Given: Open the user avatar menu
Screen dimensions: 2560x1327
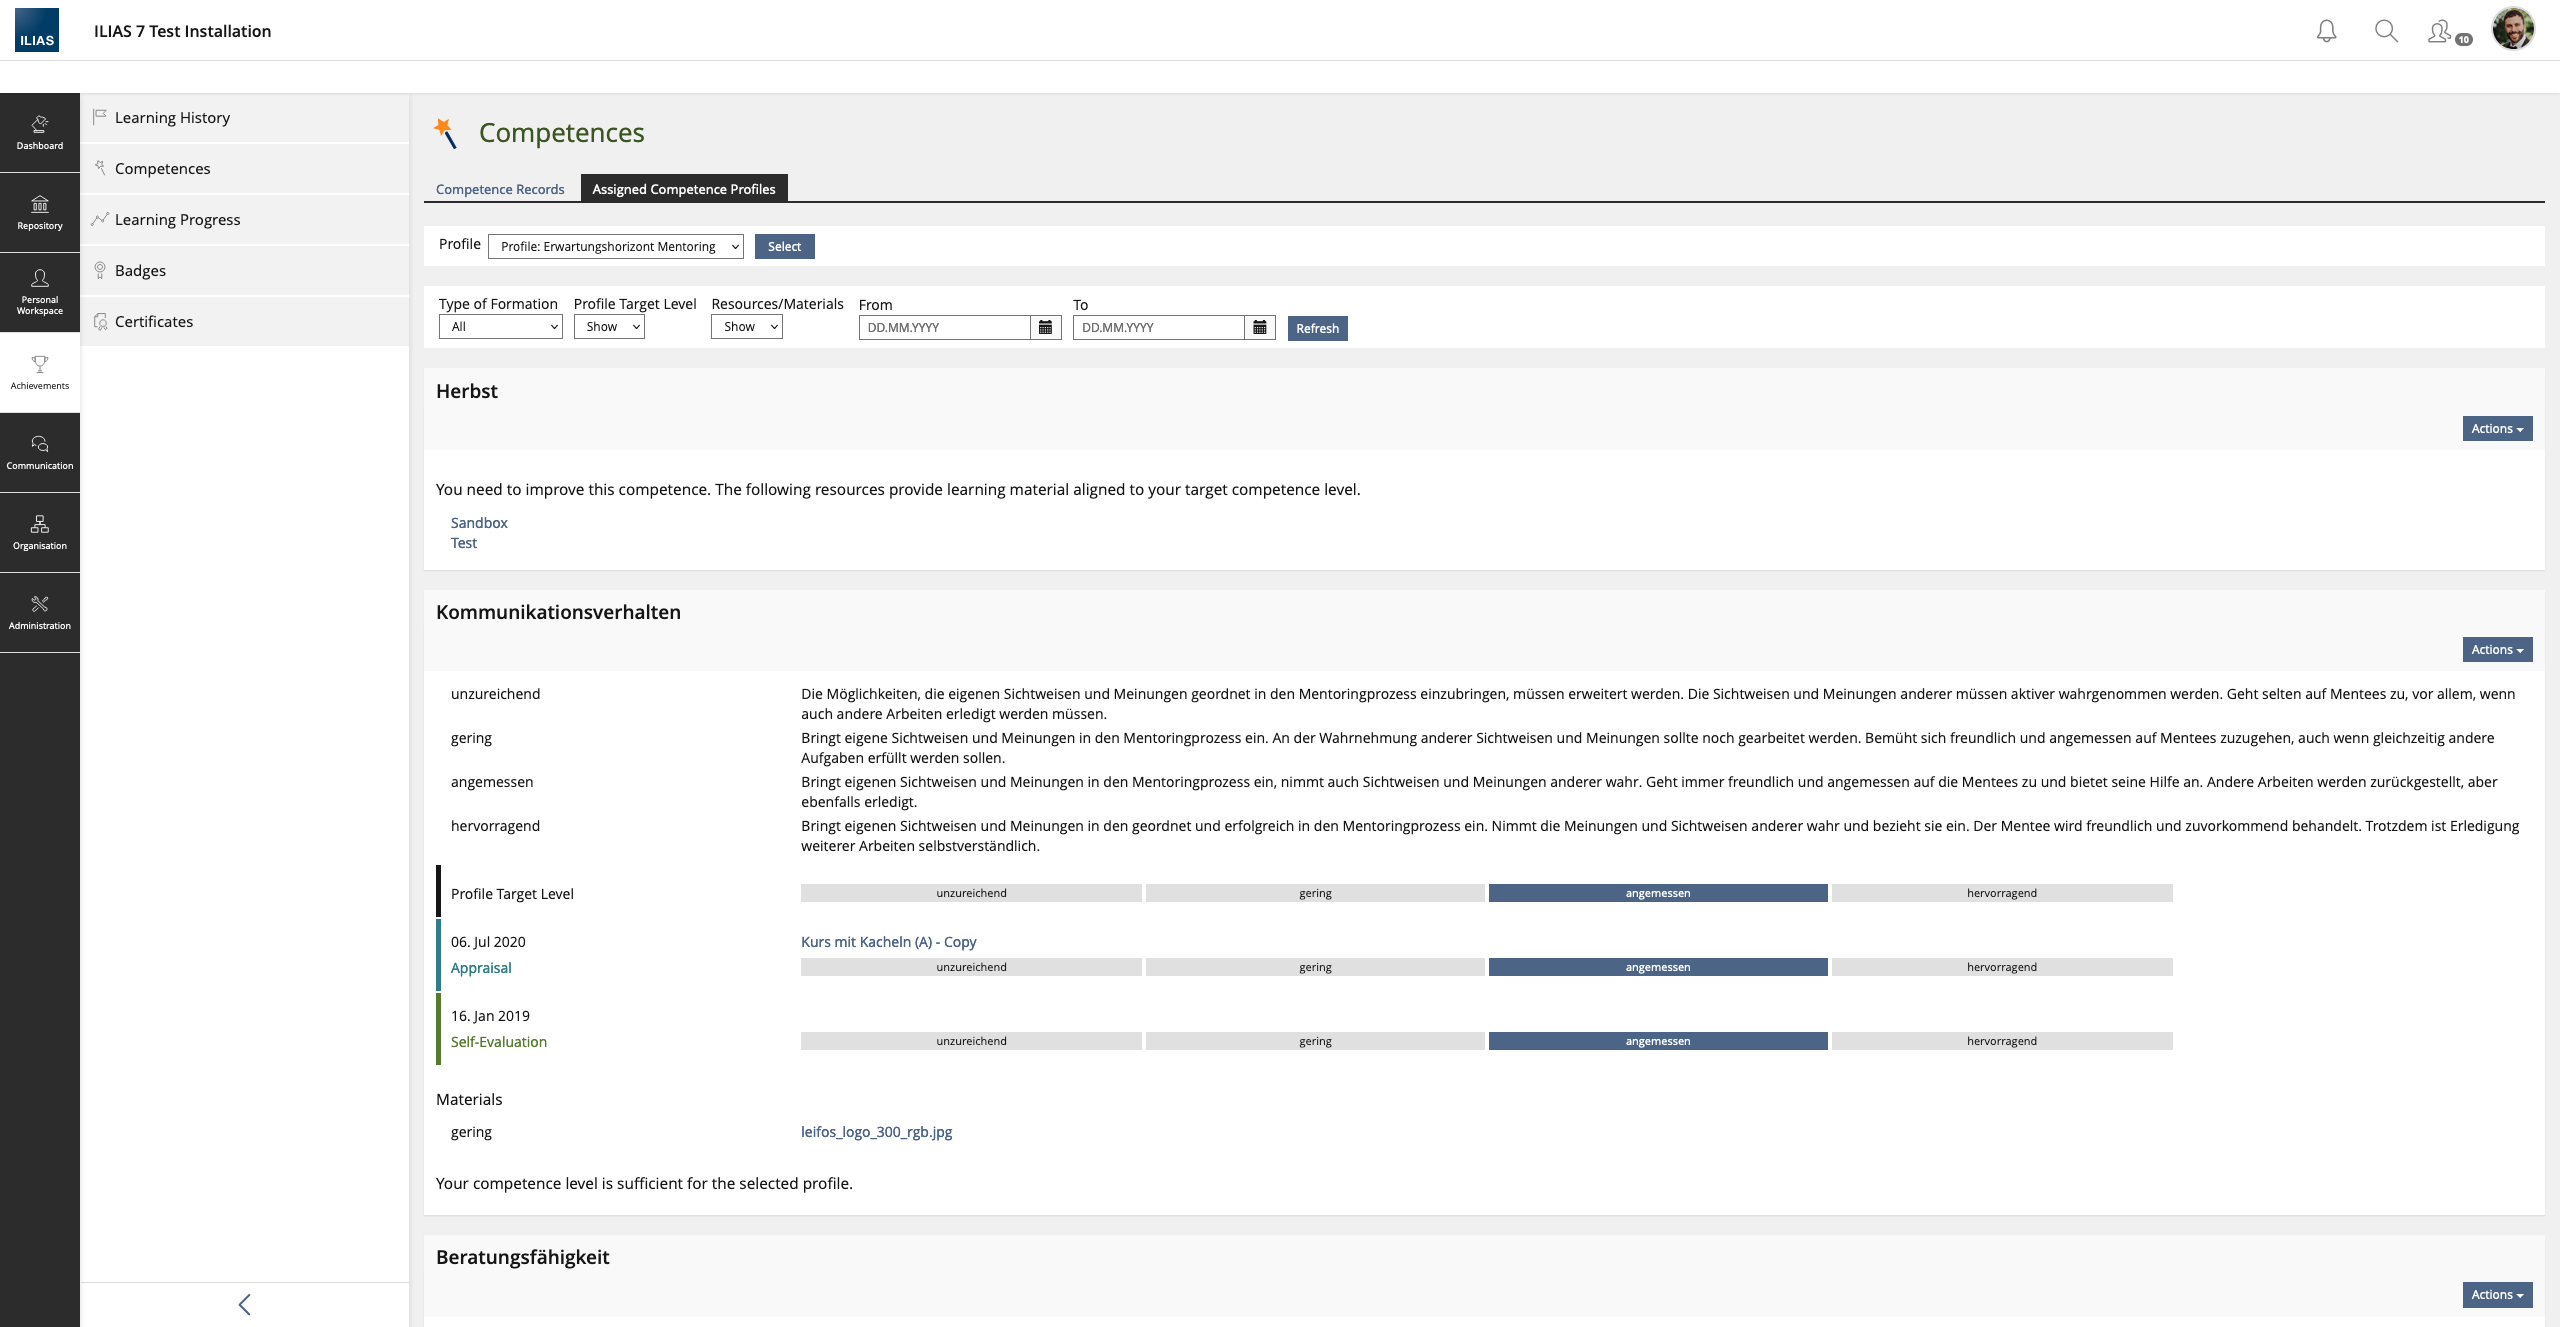Looking at the screenshot, I should pyautogui.click(x=2512, y=29).
